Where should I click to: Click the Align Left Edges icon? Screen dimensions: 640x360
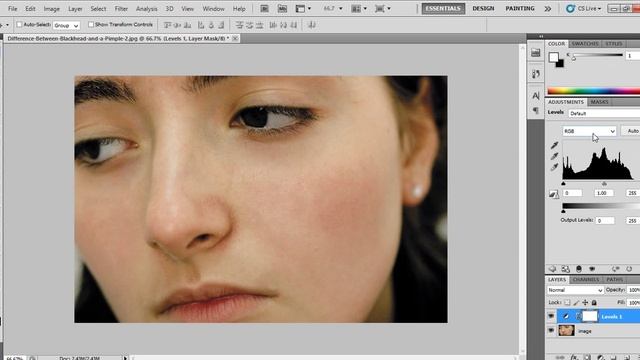(201, 25)
